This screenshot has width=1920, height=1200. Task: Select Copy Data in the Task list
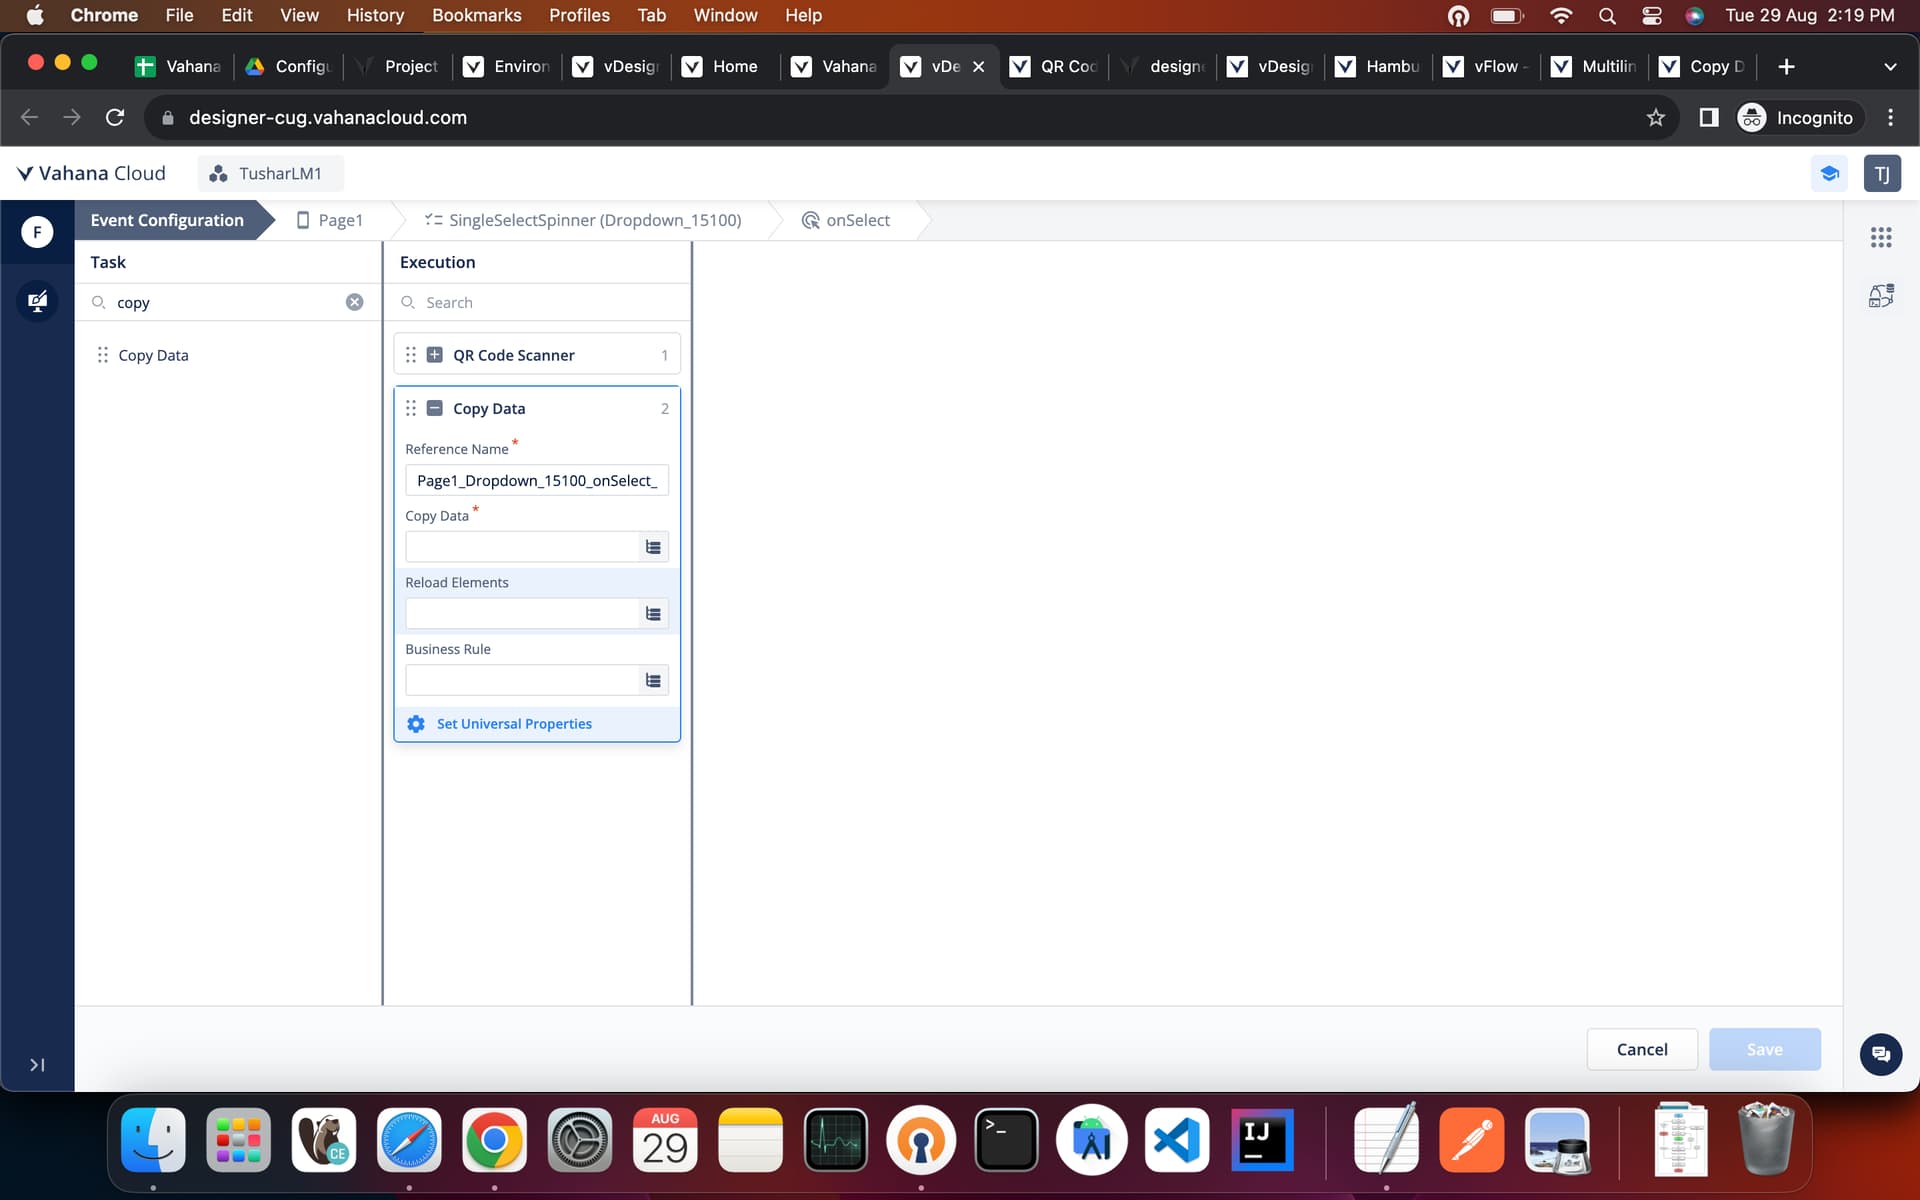153,355
